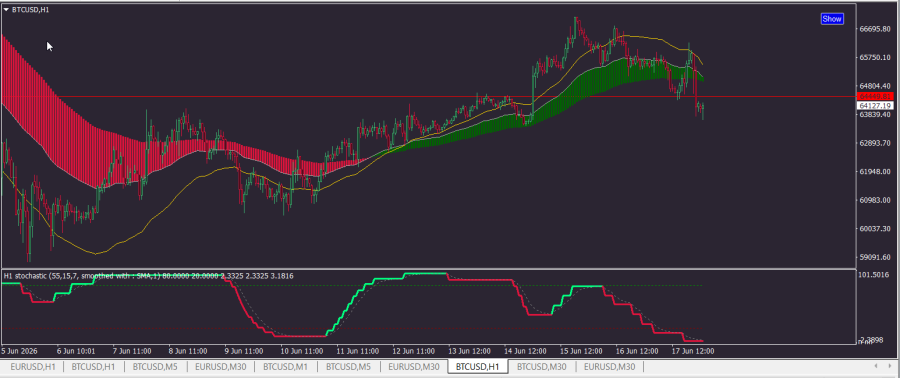Switch to the EURUSD,H1 chart tab

[32, 367]
